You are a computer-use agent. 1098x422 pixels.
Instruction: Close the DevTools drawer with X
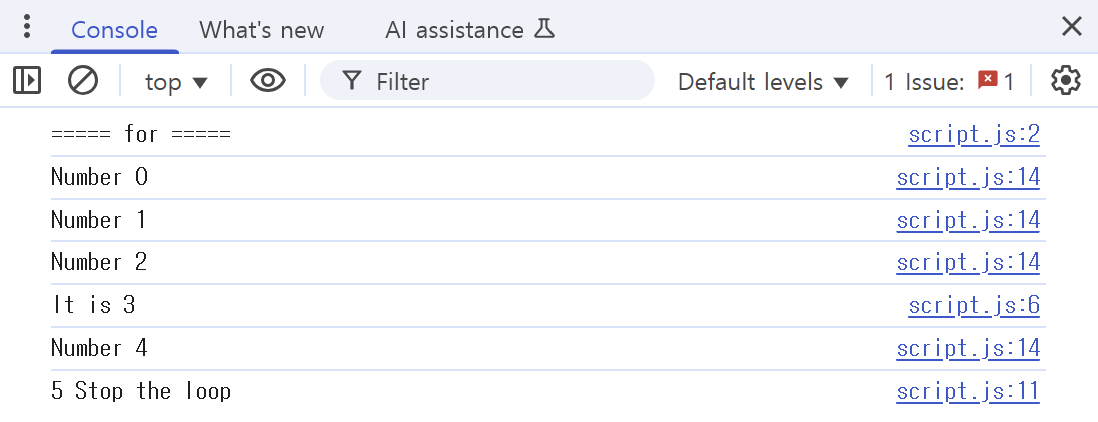pyautogui.click(x=1071, y=27)
